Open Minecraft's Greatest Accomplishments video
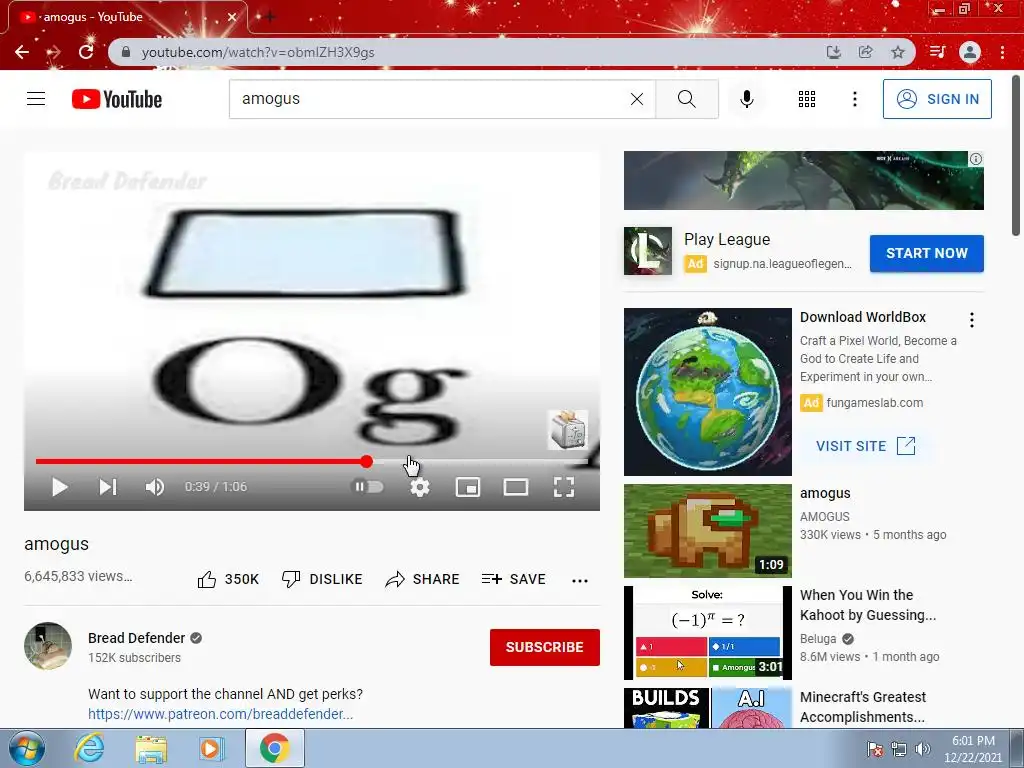Image resolution: width=1024 pixels, height=768 pixels. click(x=862, y=707)
